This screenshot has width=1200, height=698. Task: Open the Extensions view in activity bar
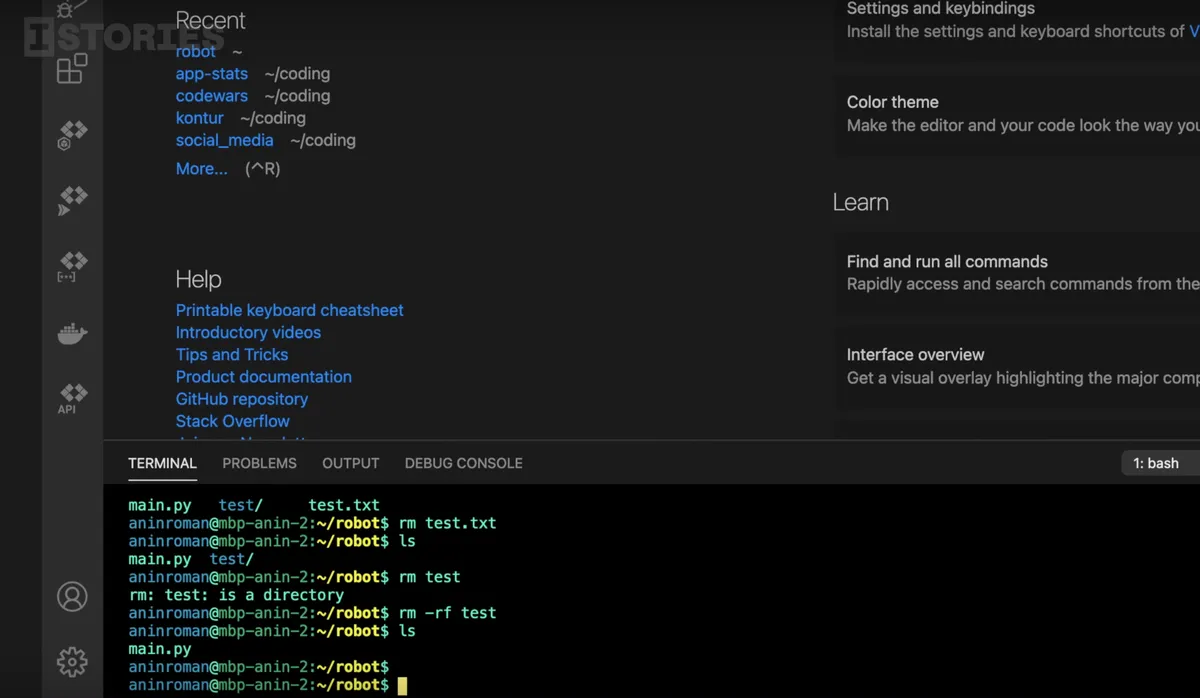pos(72,68)
